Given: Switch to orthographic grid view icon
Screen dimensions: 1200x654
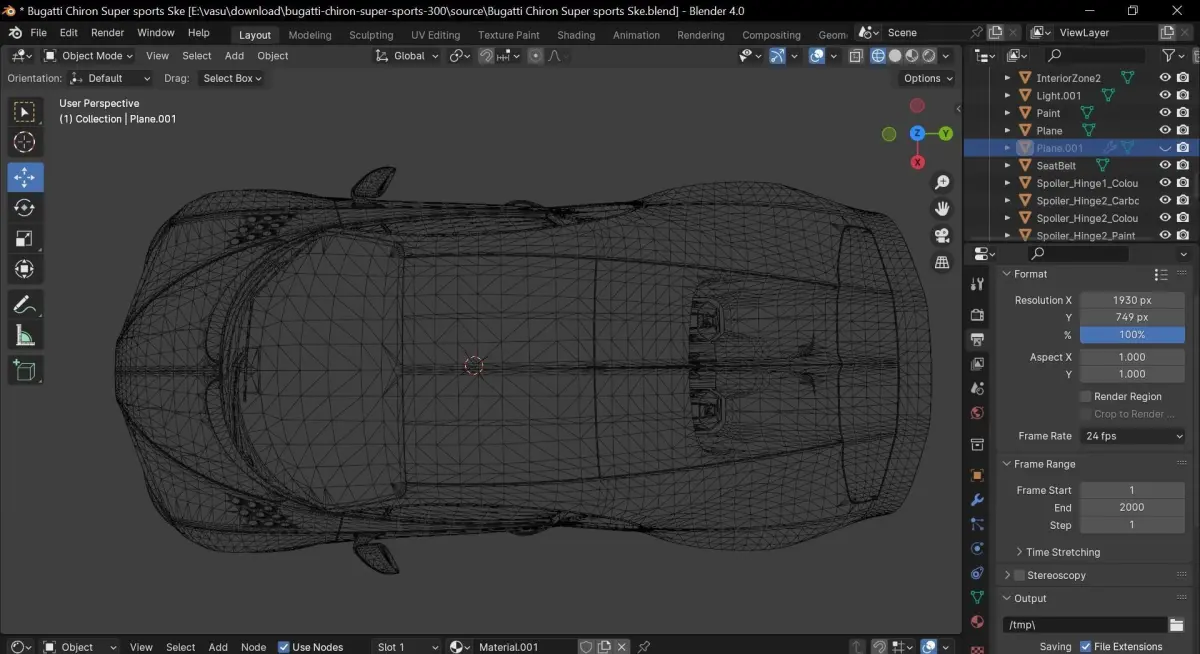Looking at the screenshot, I should pos(941,262).
